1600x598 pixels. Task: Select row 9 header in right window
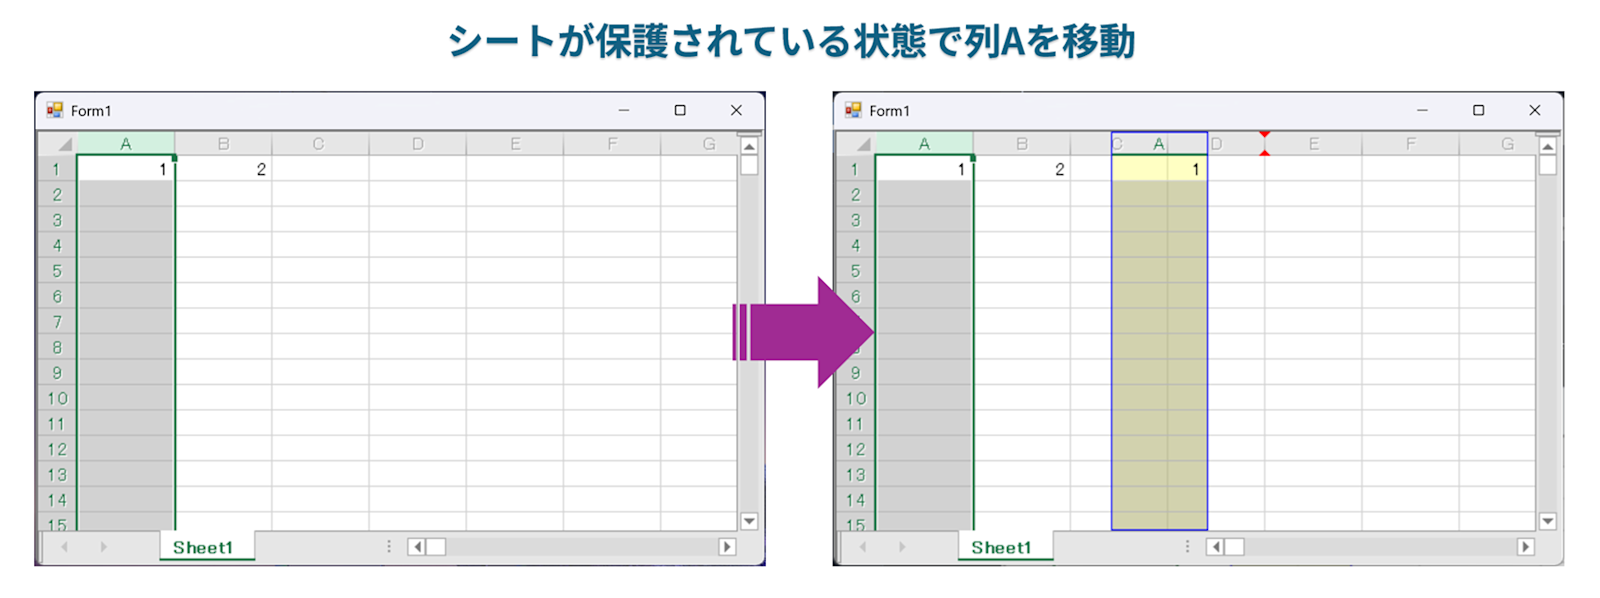(856, 373)
